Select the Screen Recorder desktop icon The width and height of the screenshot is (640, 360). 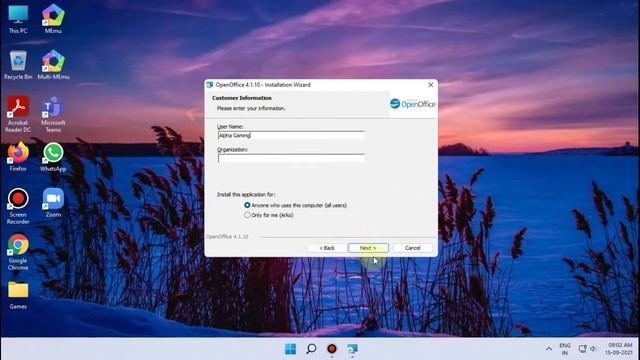click(18, 206)
